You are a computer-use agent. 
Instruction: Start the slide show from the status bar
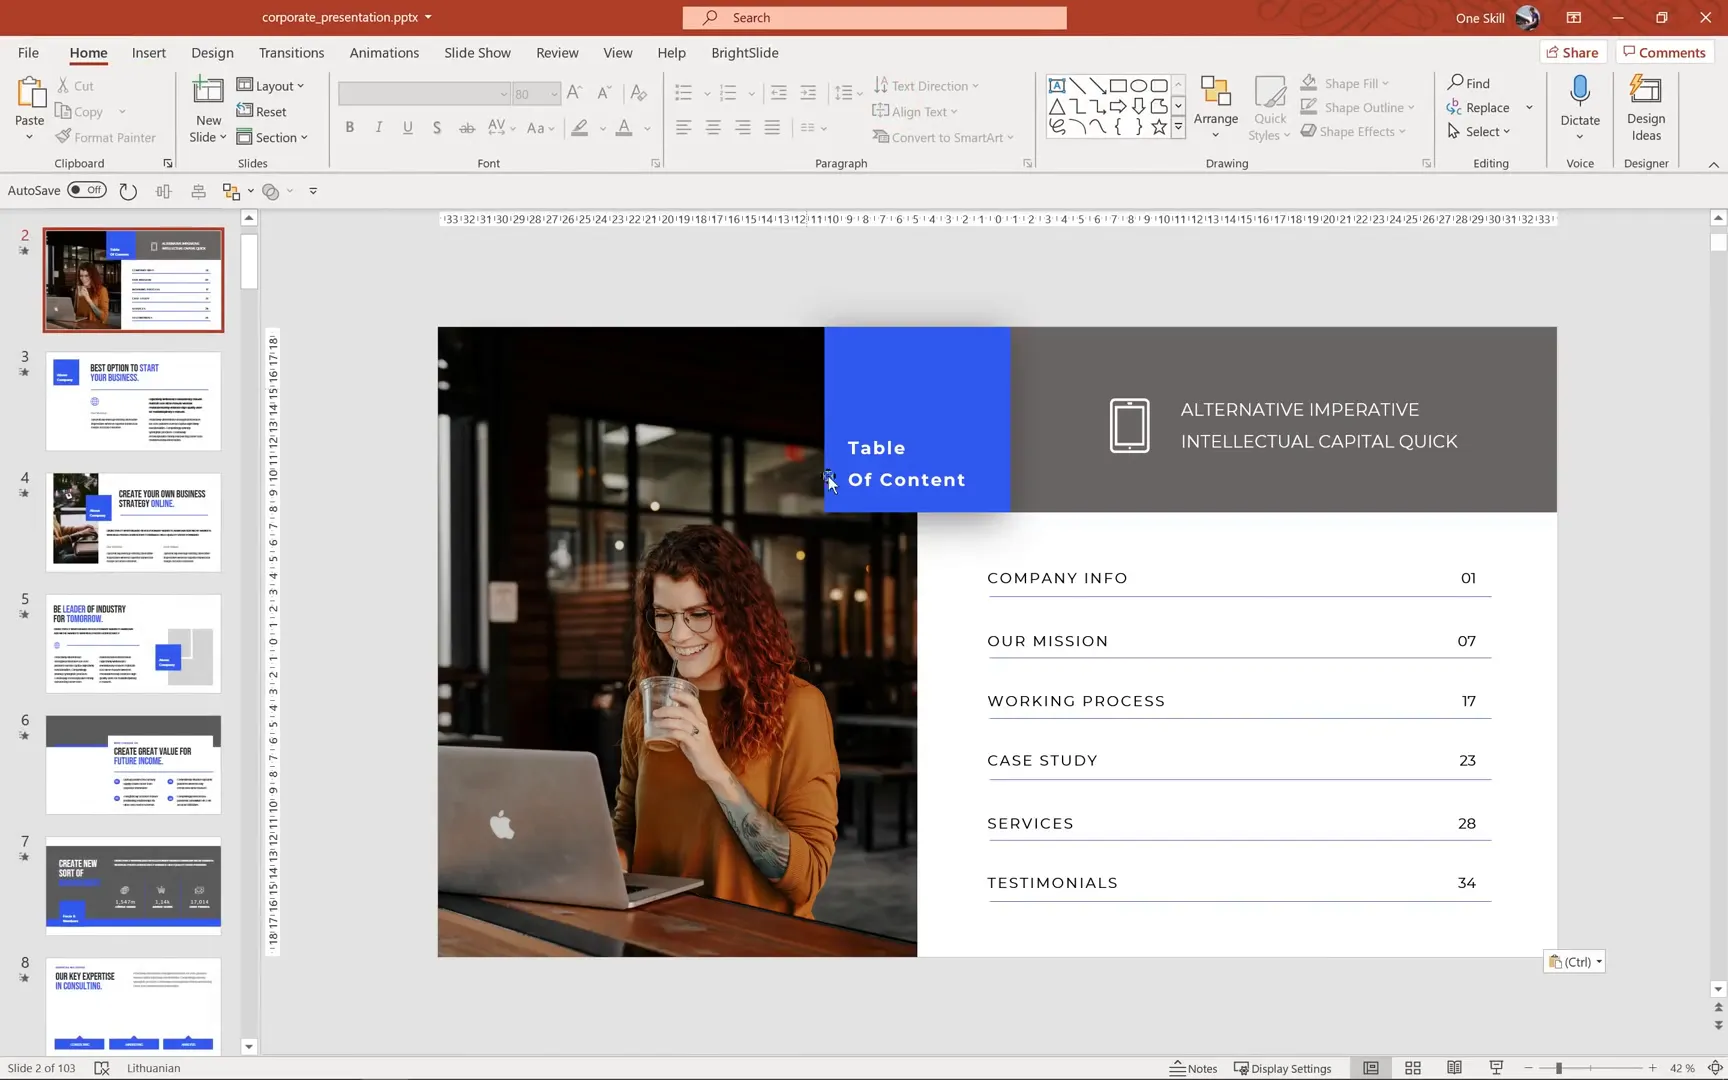1496,1067
